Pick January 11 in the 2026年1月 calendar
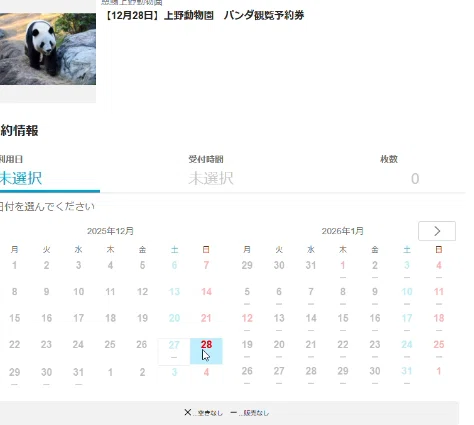This screenshot has width=474, height=425. (439, 294)
